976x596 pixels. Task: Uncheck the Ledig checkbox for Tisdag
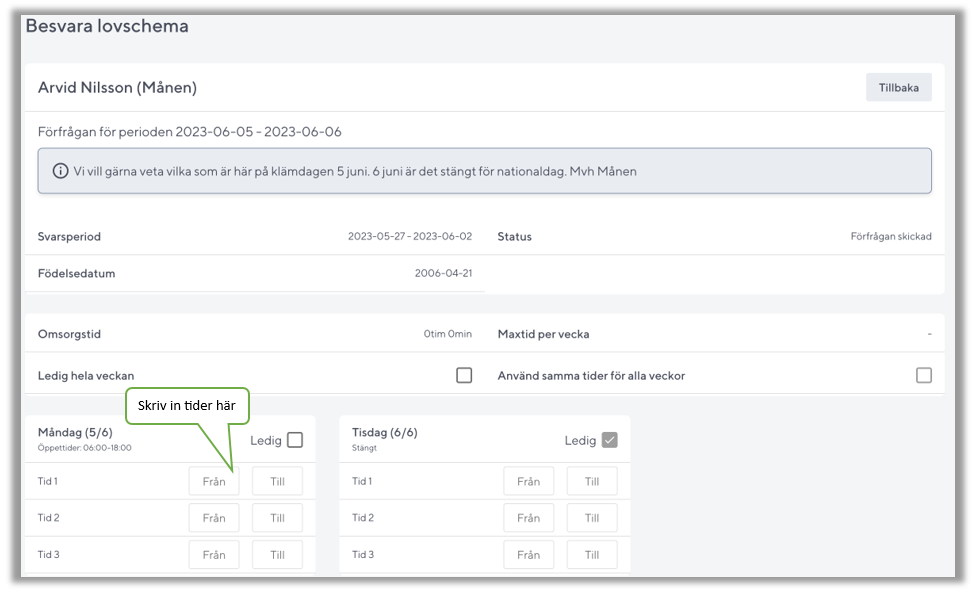pos(609,440)
